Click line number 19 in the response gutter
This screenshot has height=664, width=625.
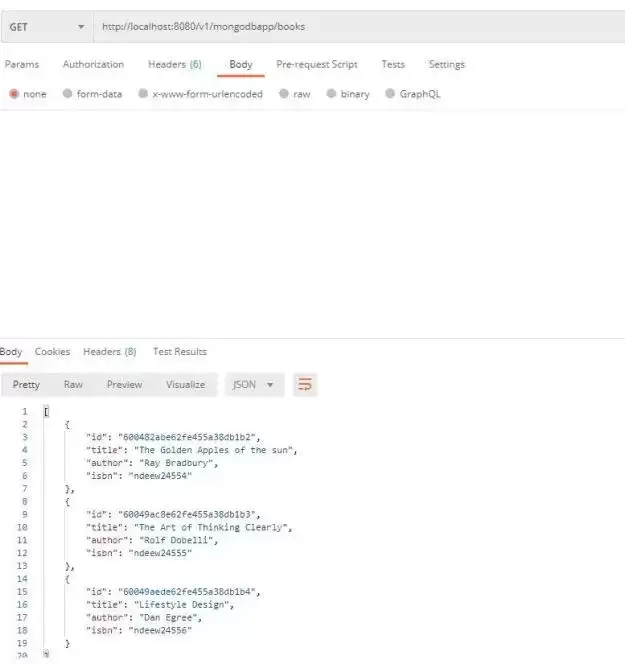(x=22, y=643)
